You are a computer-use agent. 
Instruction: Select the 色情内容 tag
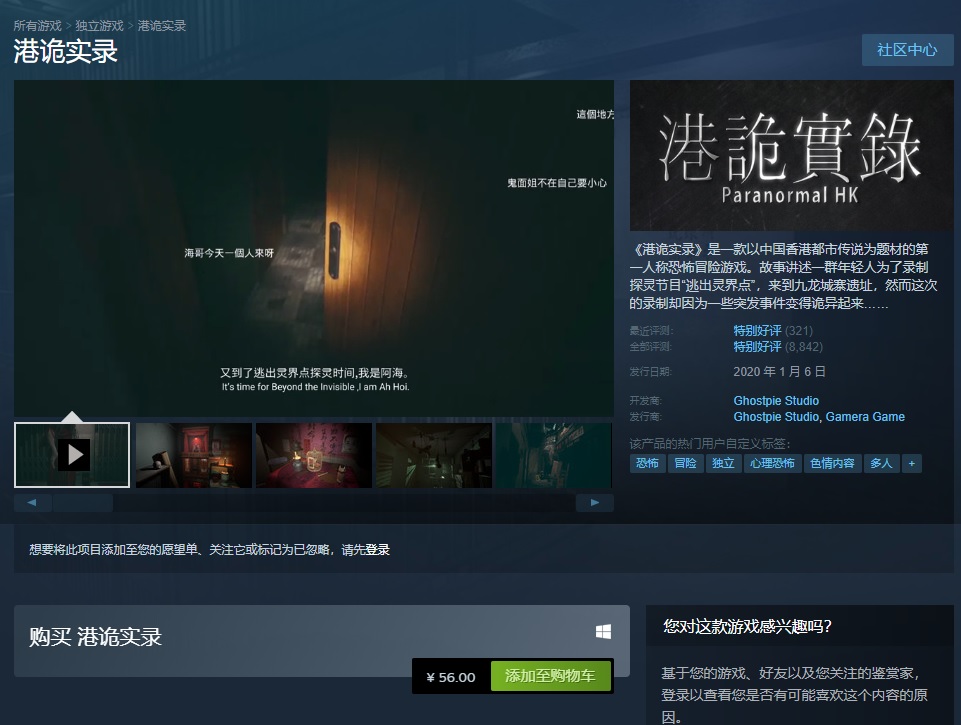point(832,463)
